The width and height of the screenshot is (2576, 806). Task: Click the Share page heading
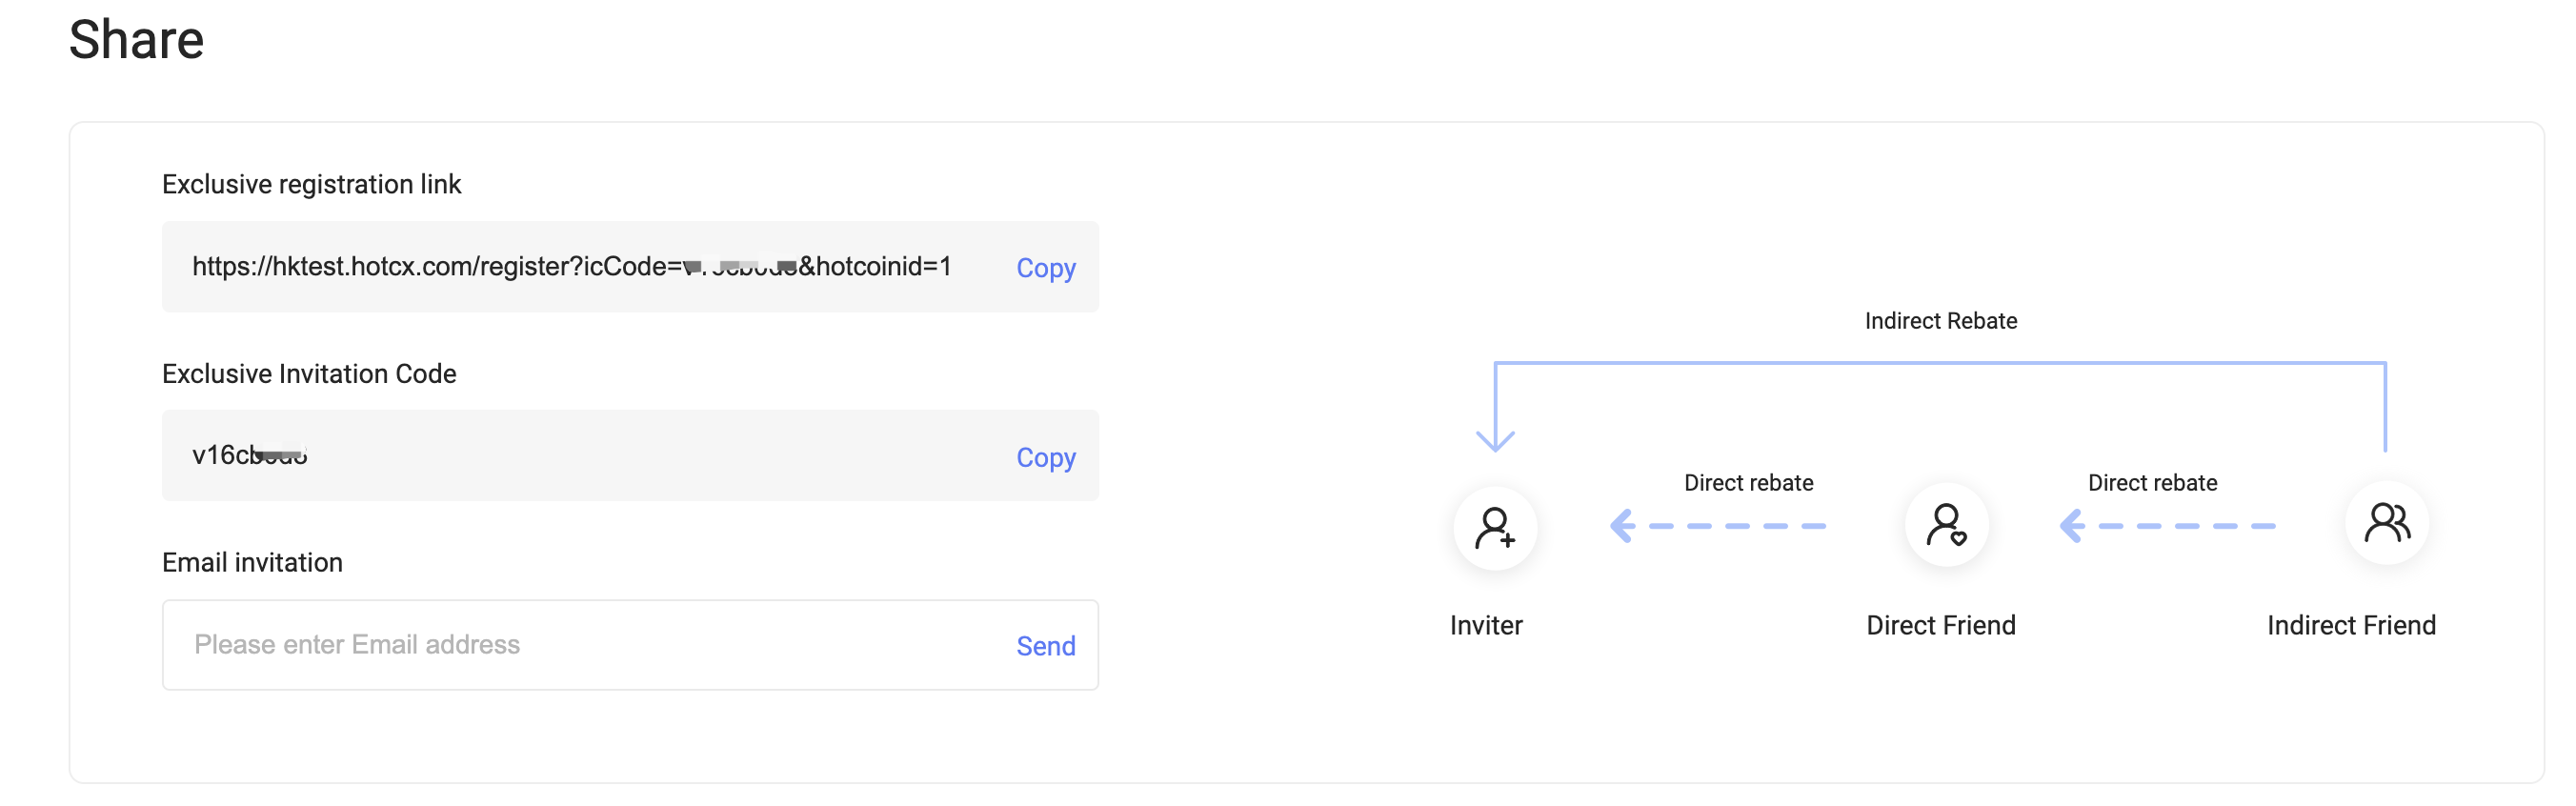136,40
